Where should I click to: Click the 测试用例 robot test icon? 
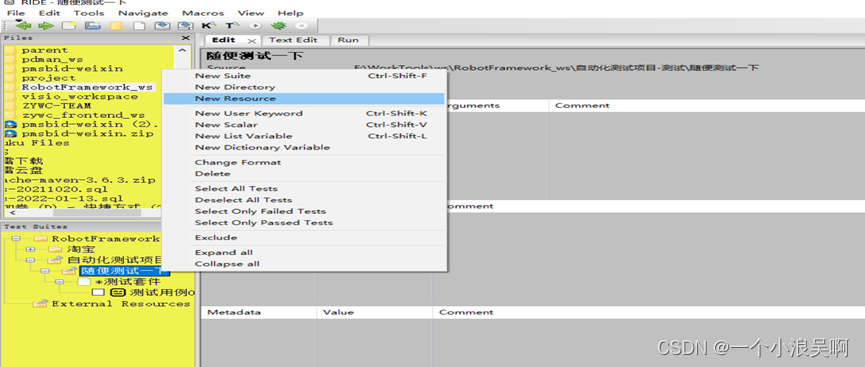point(118,292)
